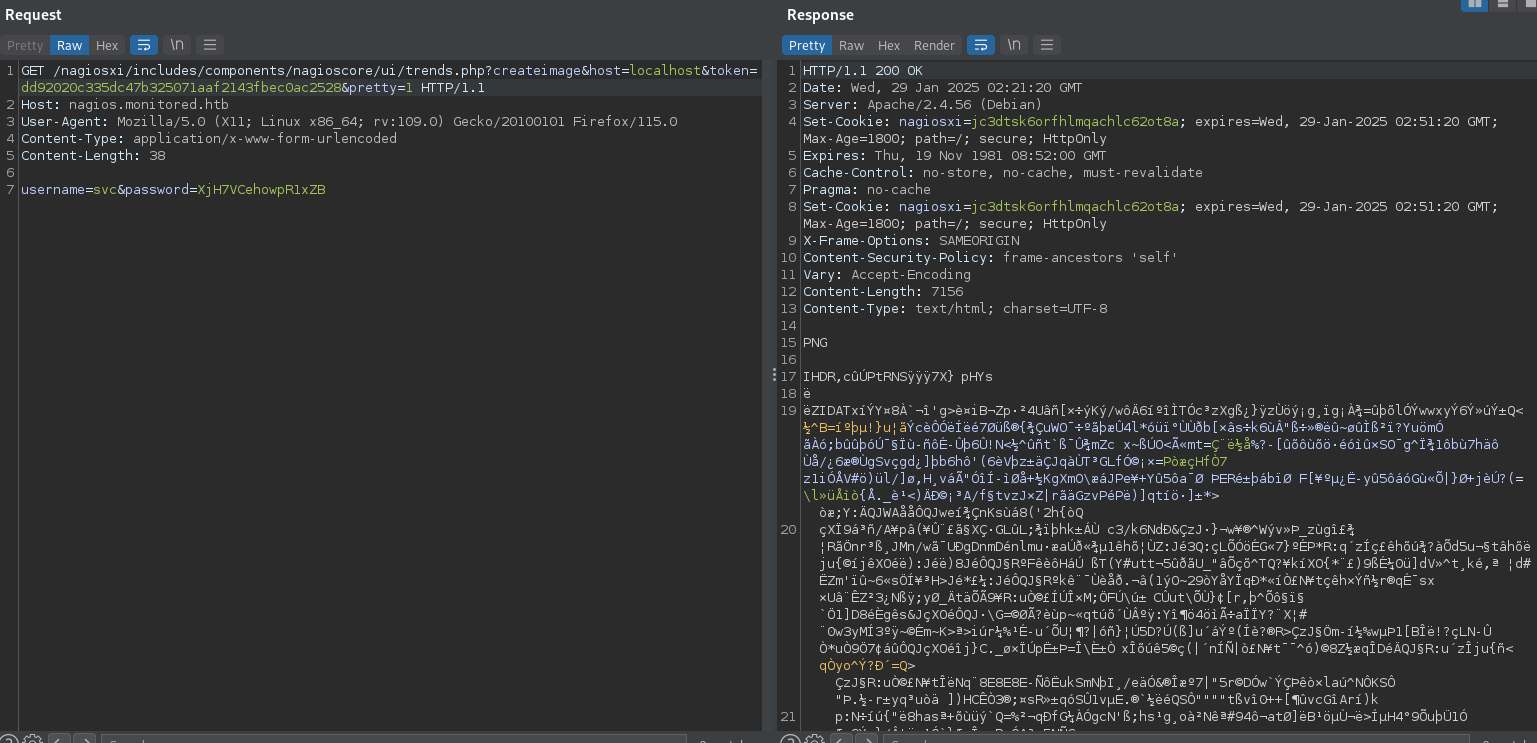Open the Response panel hamburger options menu
The width and height of the screenshot is (1537, 743).
pos(1046,45)
